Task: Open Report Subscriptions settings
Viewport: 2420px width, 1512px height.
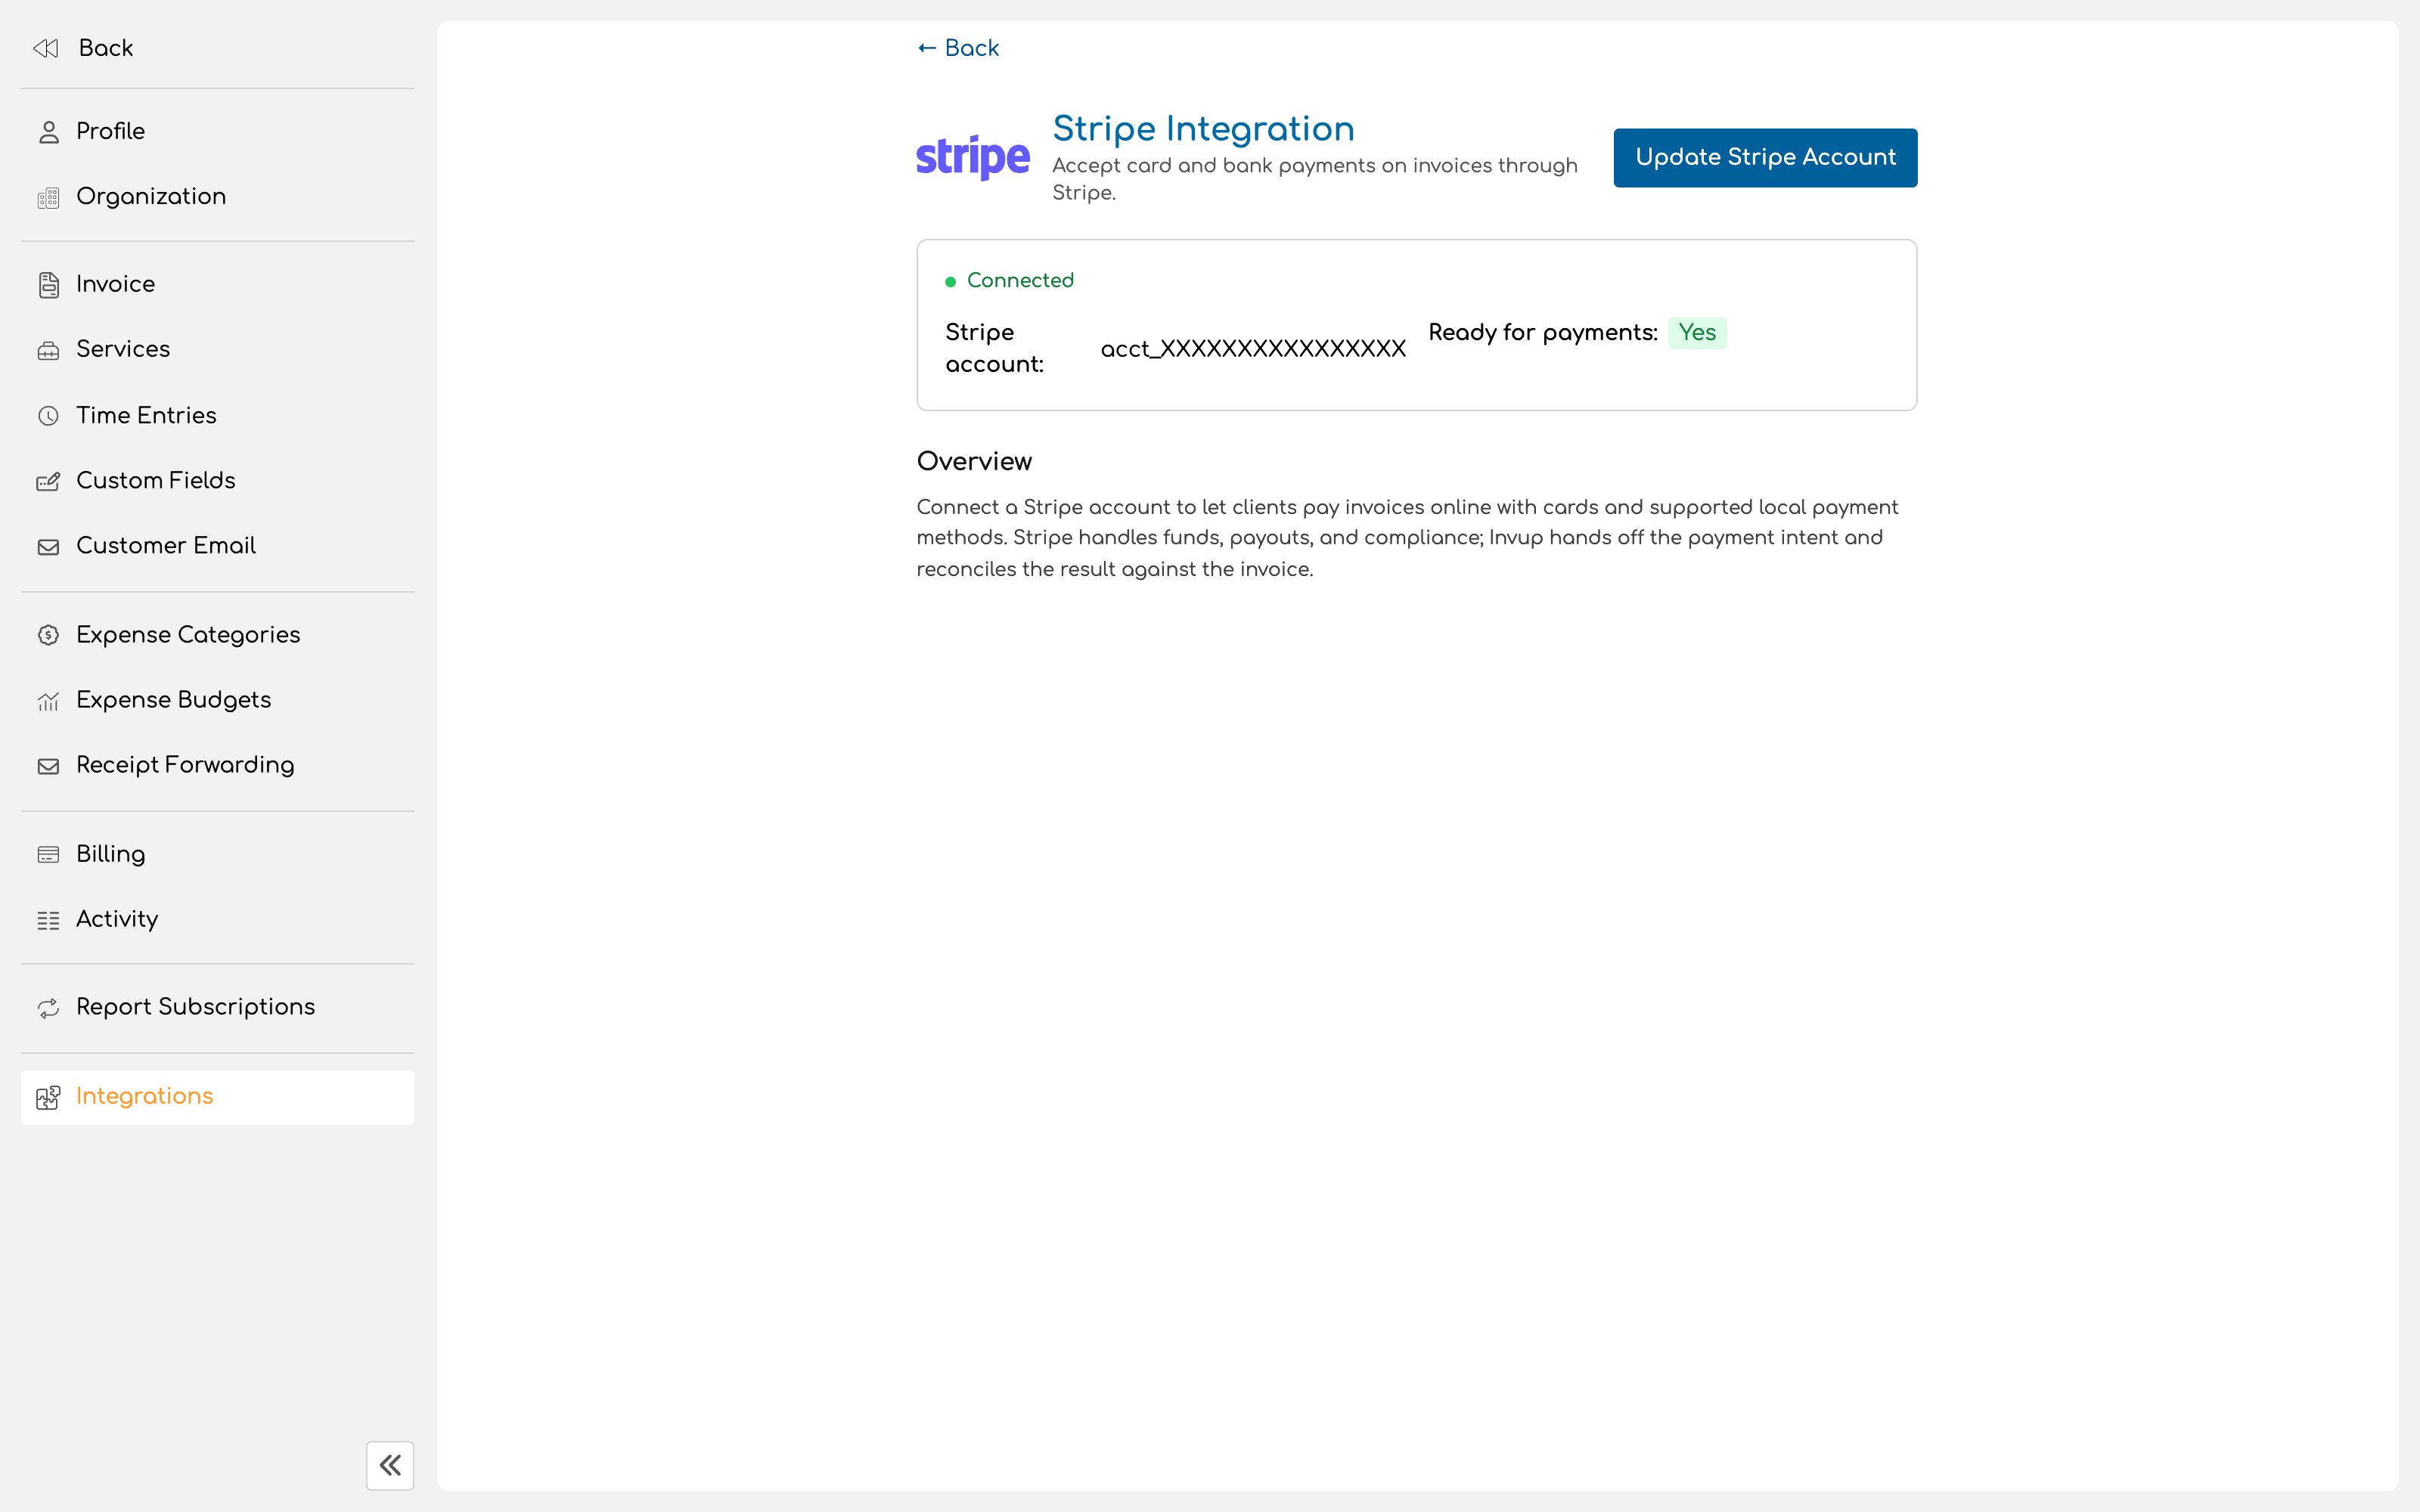Action: [217, 1007]
